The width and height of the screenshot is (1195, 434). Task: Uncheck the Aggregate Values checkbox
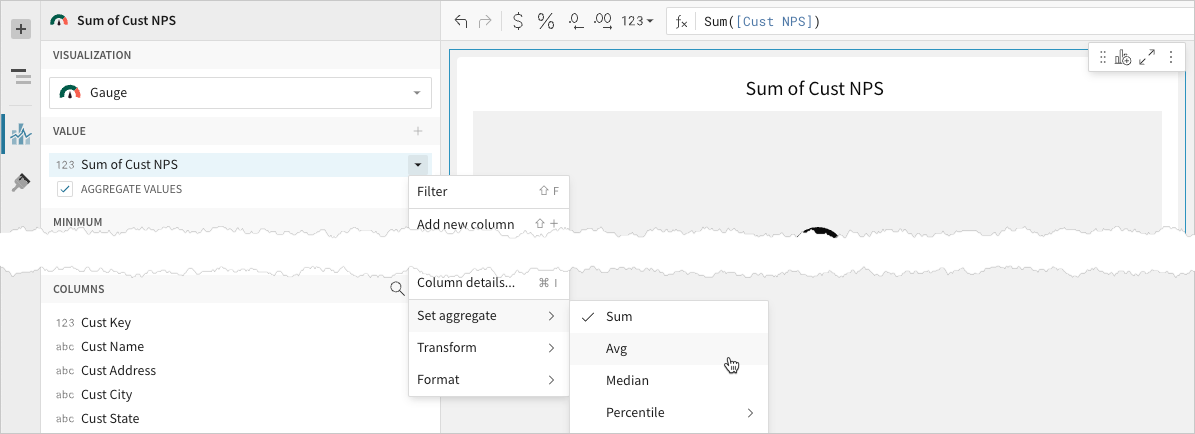65,189
